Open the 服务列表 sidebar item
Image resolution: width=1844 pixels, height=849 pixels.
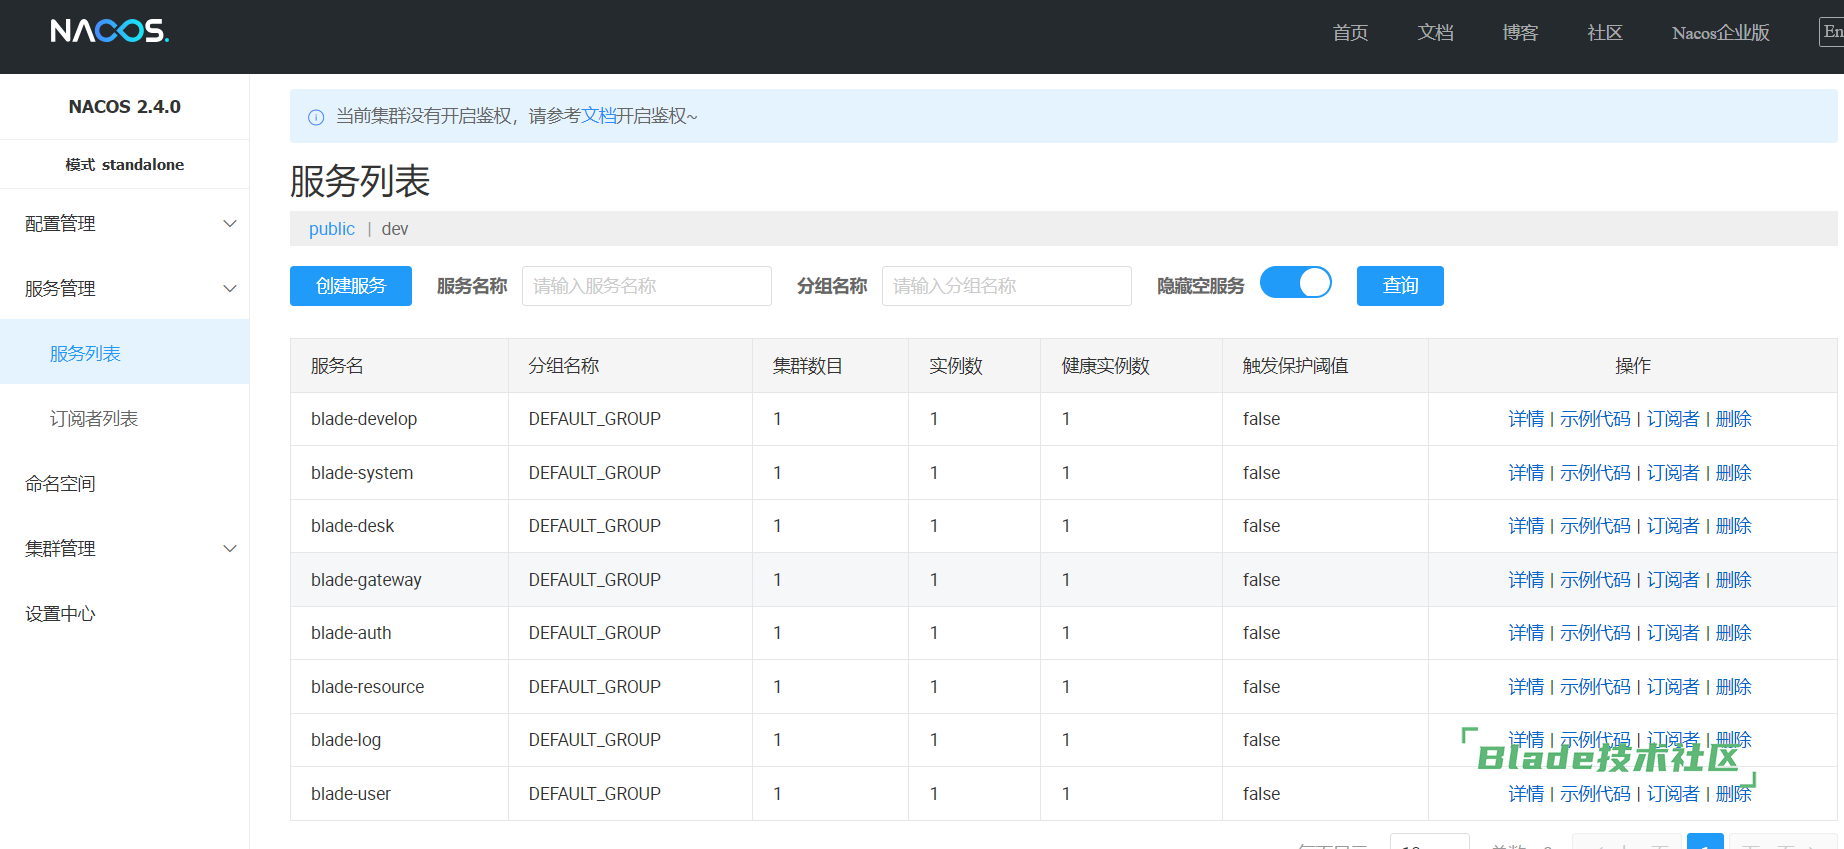125,352
